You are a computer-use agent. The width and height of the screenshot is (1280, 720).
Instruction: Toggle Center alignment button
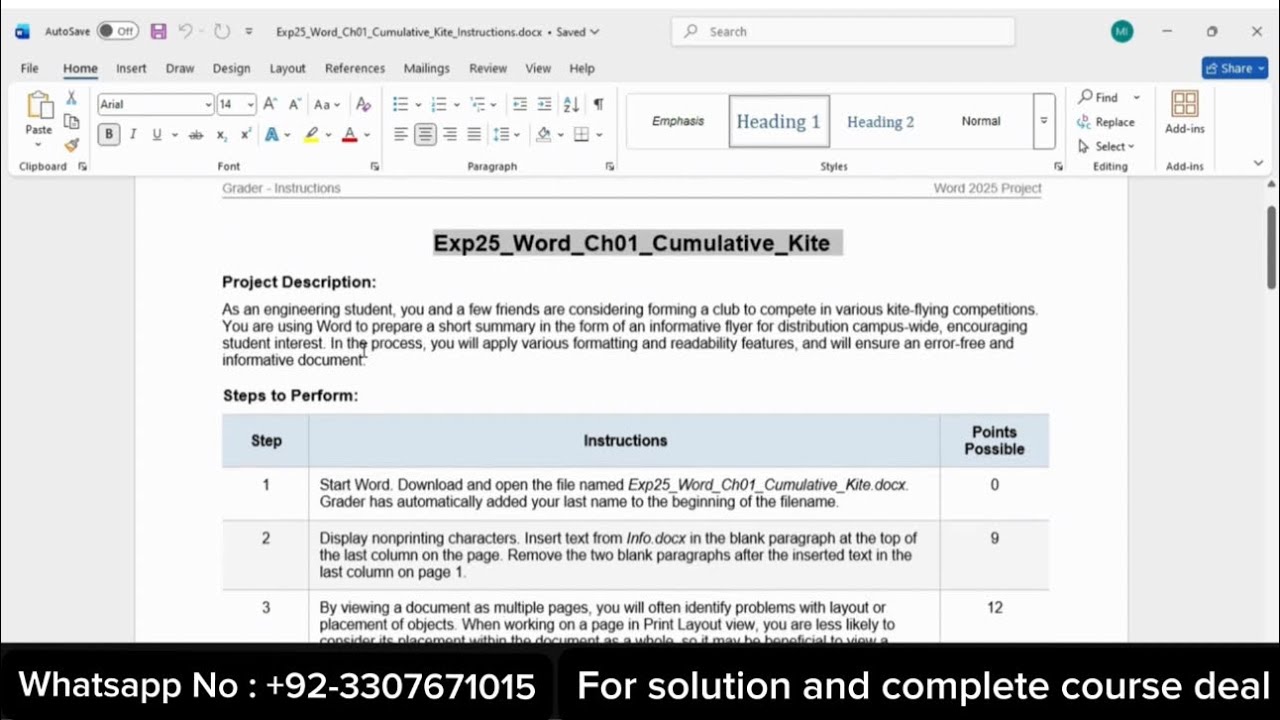tap(425, 134)
